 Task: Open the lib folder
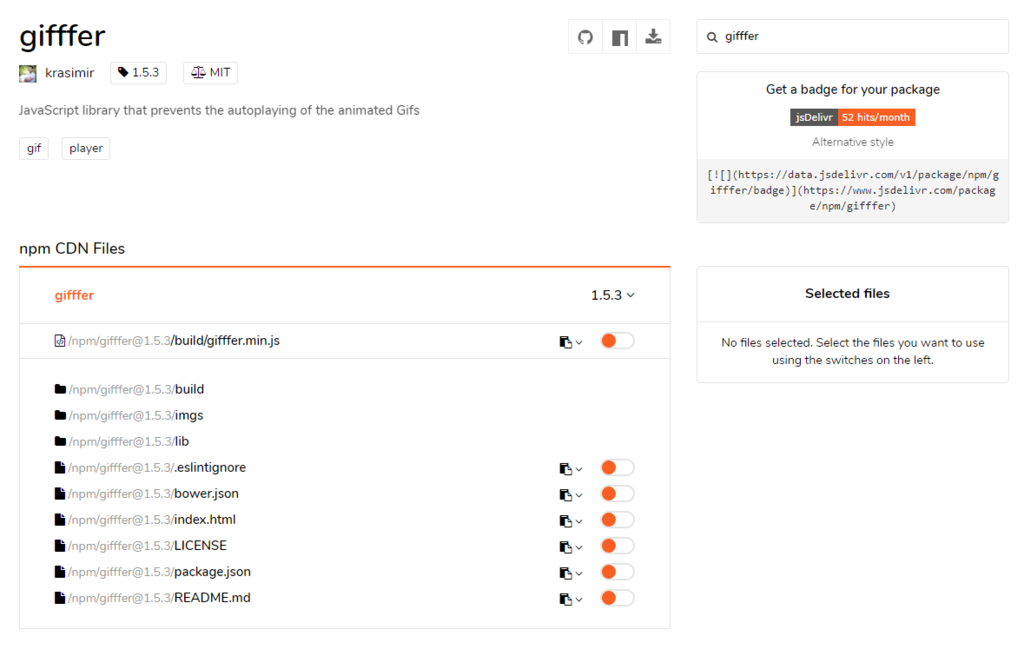(x=128, y=442)
